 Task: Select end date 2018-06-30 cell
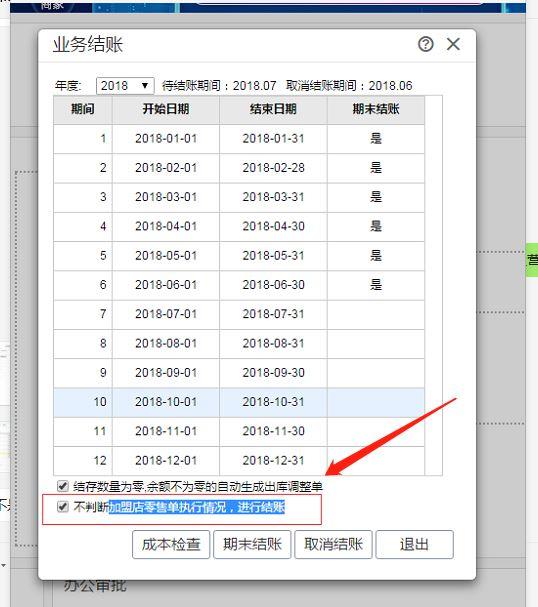[273, 285]
